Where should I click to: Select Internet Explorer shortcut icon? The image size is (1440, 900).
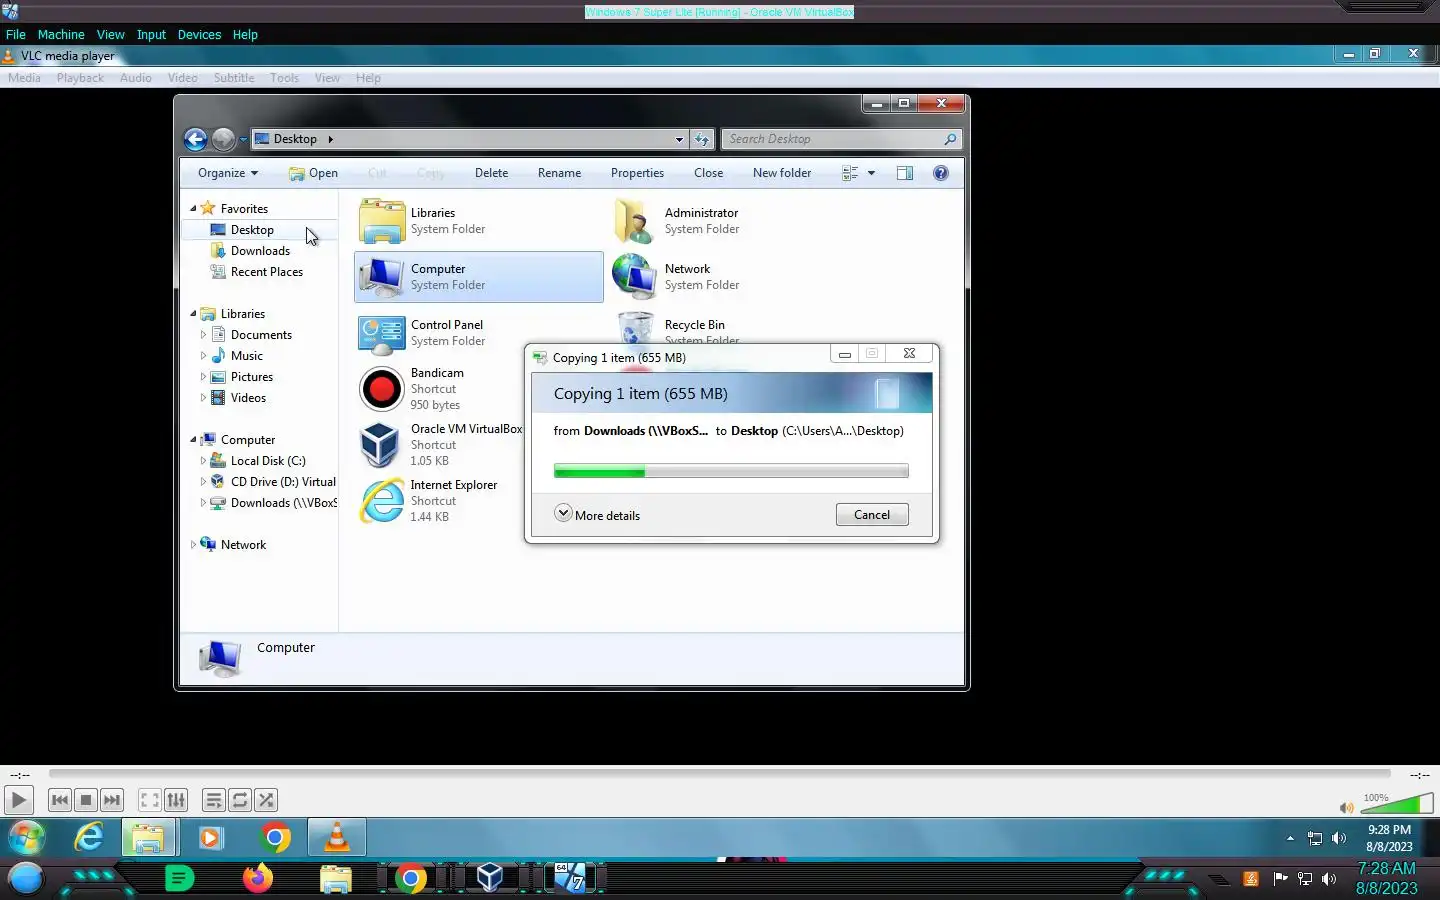coord(382,501)
